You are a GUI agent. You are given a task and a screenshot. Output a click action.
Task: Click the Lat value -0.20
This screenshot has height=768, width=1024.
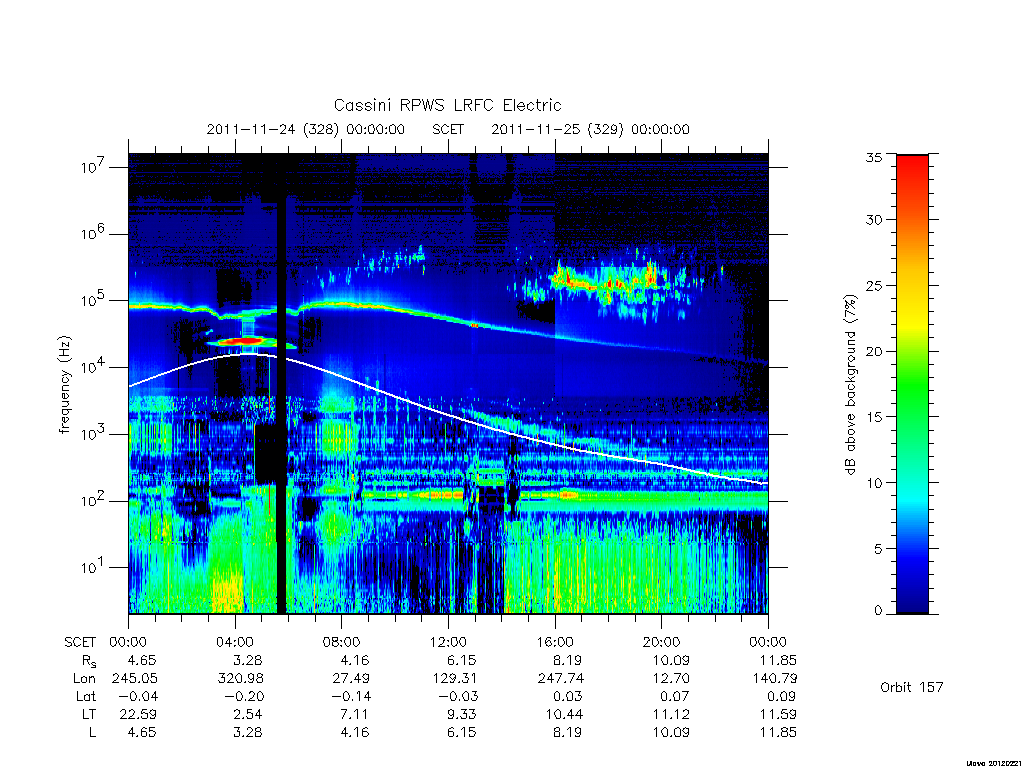(x=243, y=696)
